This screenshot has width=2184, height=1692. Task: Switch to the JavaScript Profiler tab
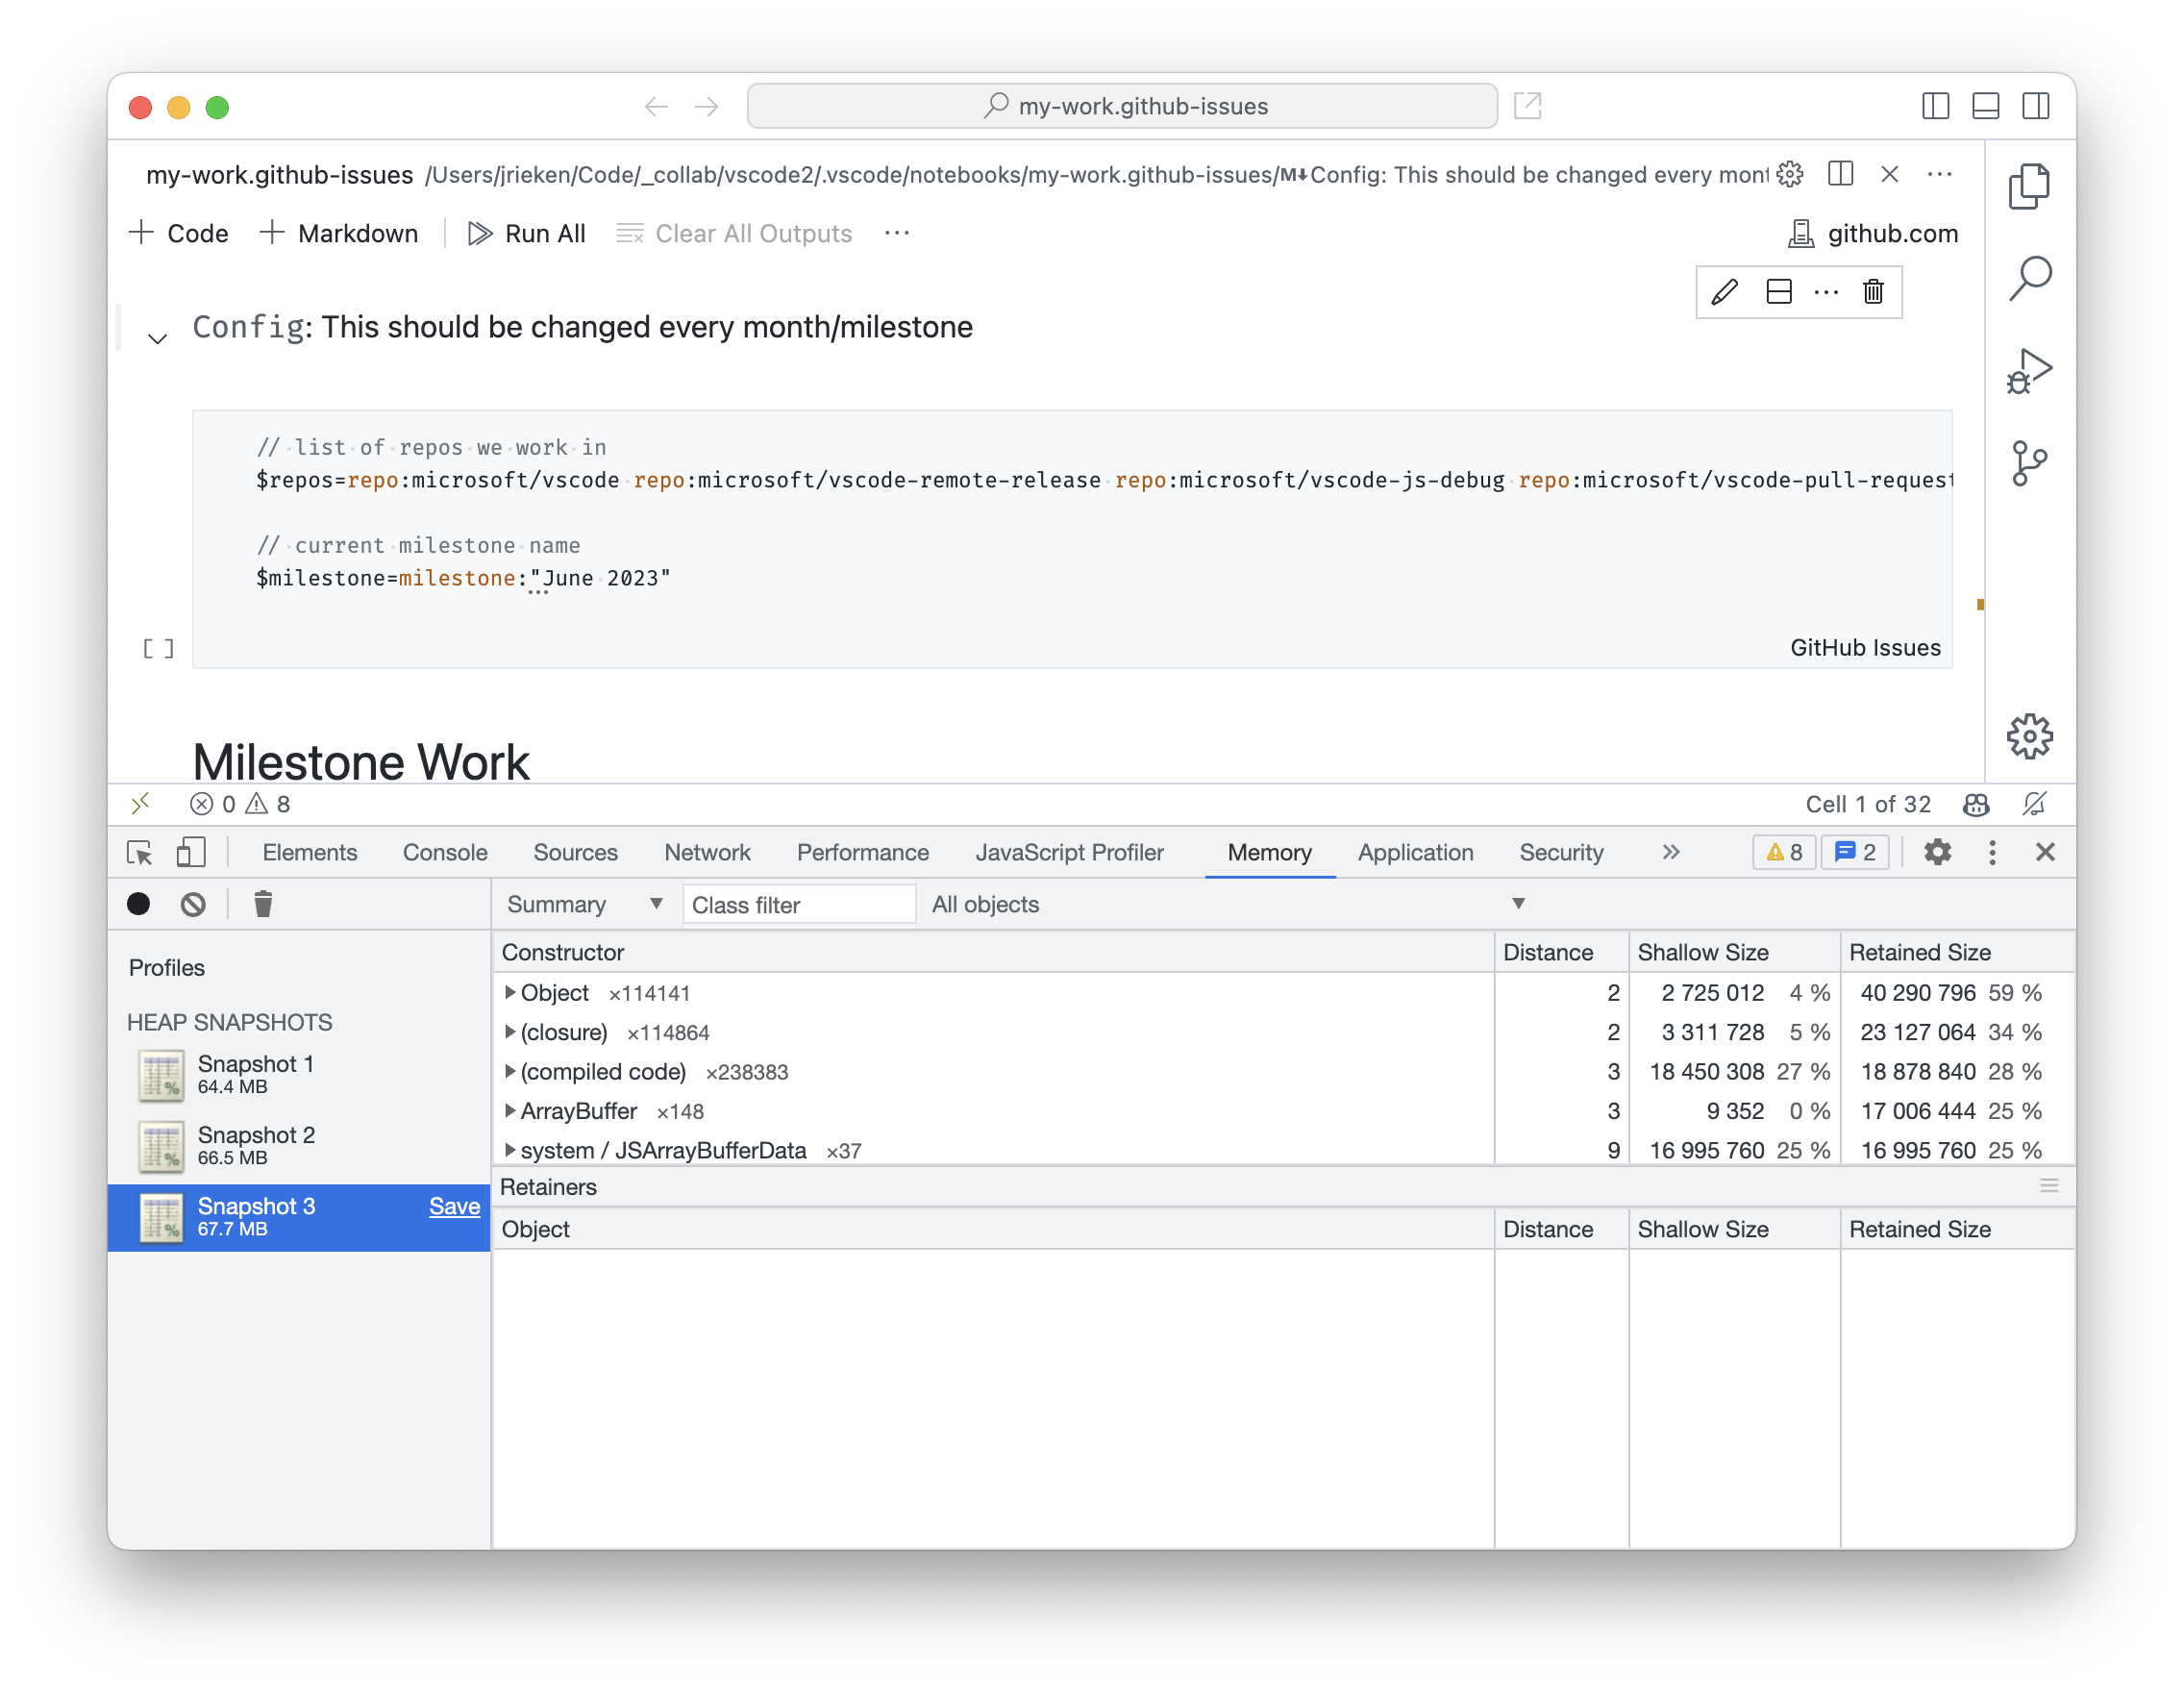[1069, 852]
